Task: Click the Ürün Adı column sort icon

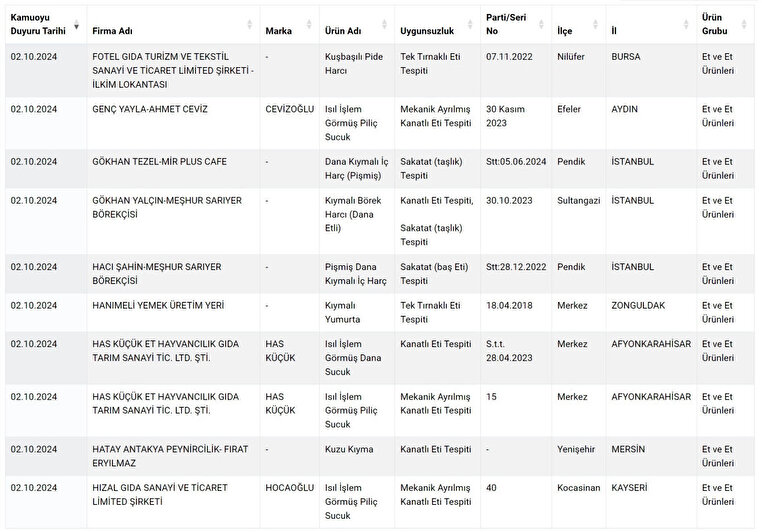Action: point(382,25)
